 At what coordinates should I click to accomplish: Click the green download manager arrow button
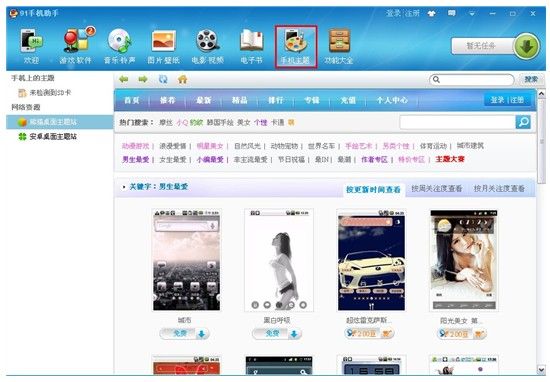pos(526,46)
